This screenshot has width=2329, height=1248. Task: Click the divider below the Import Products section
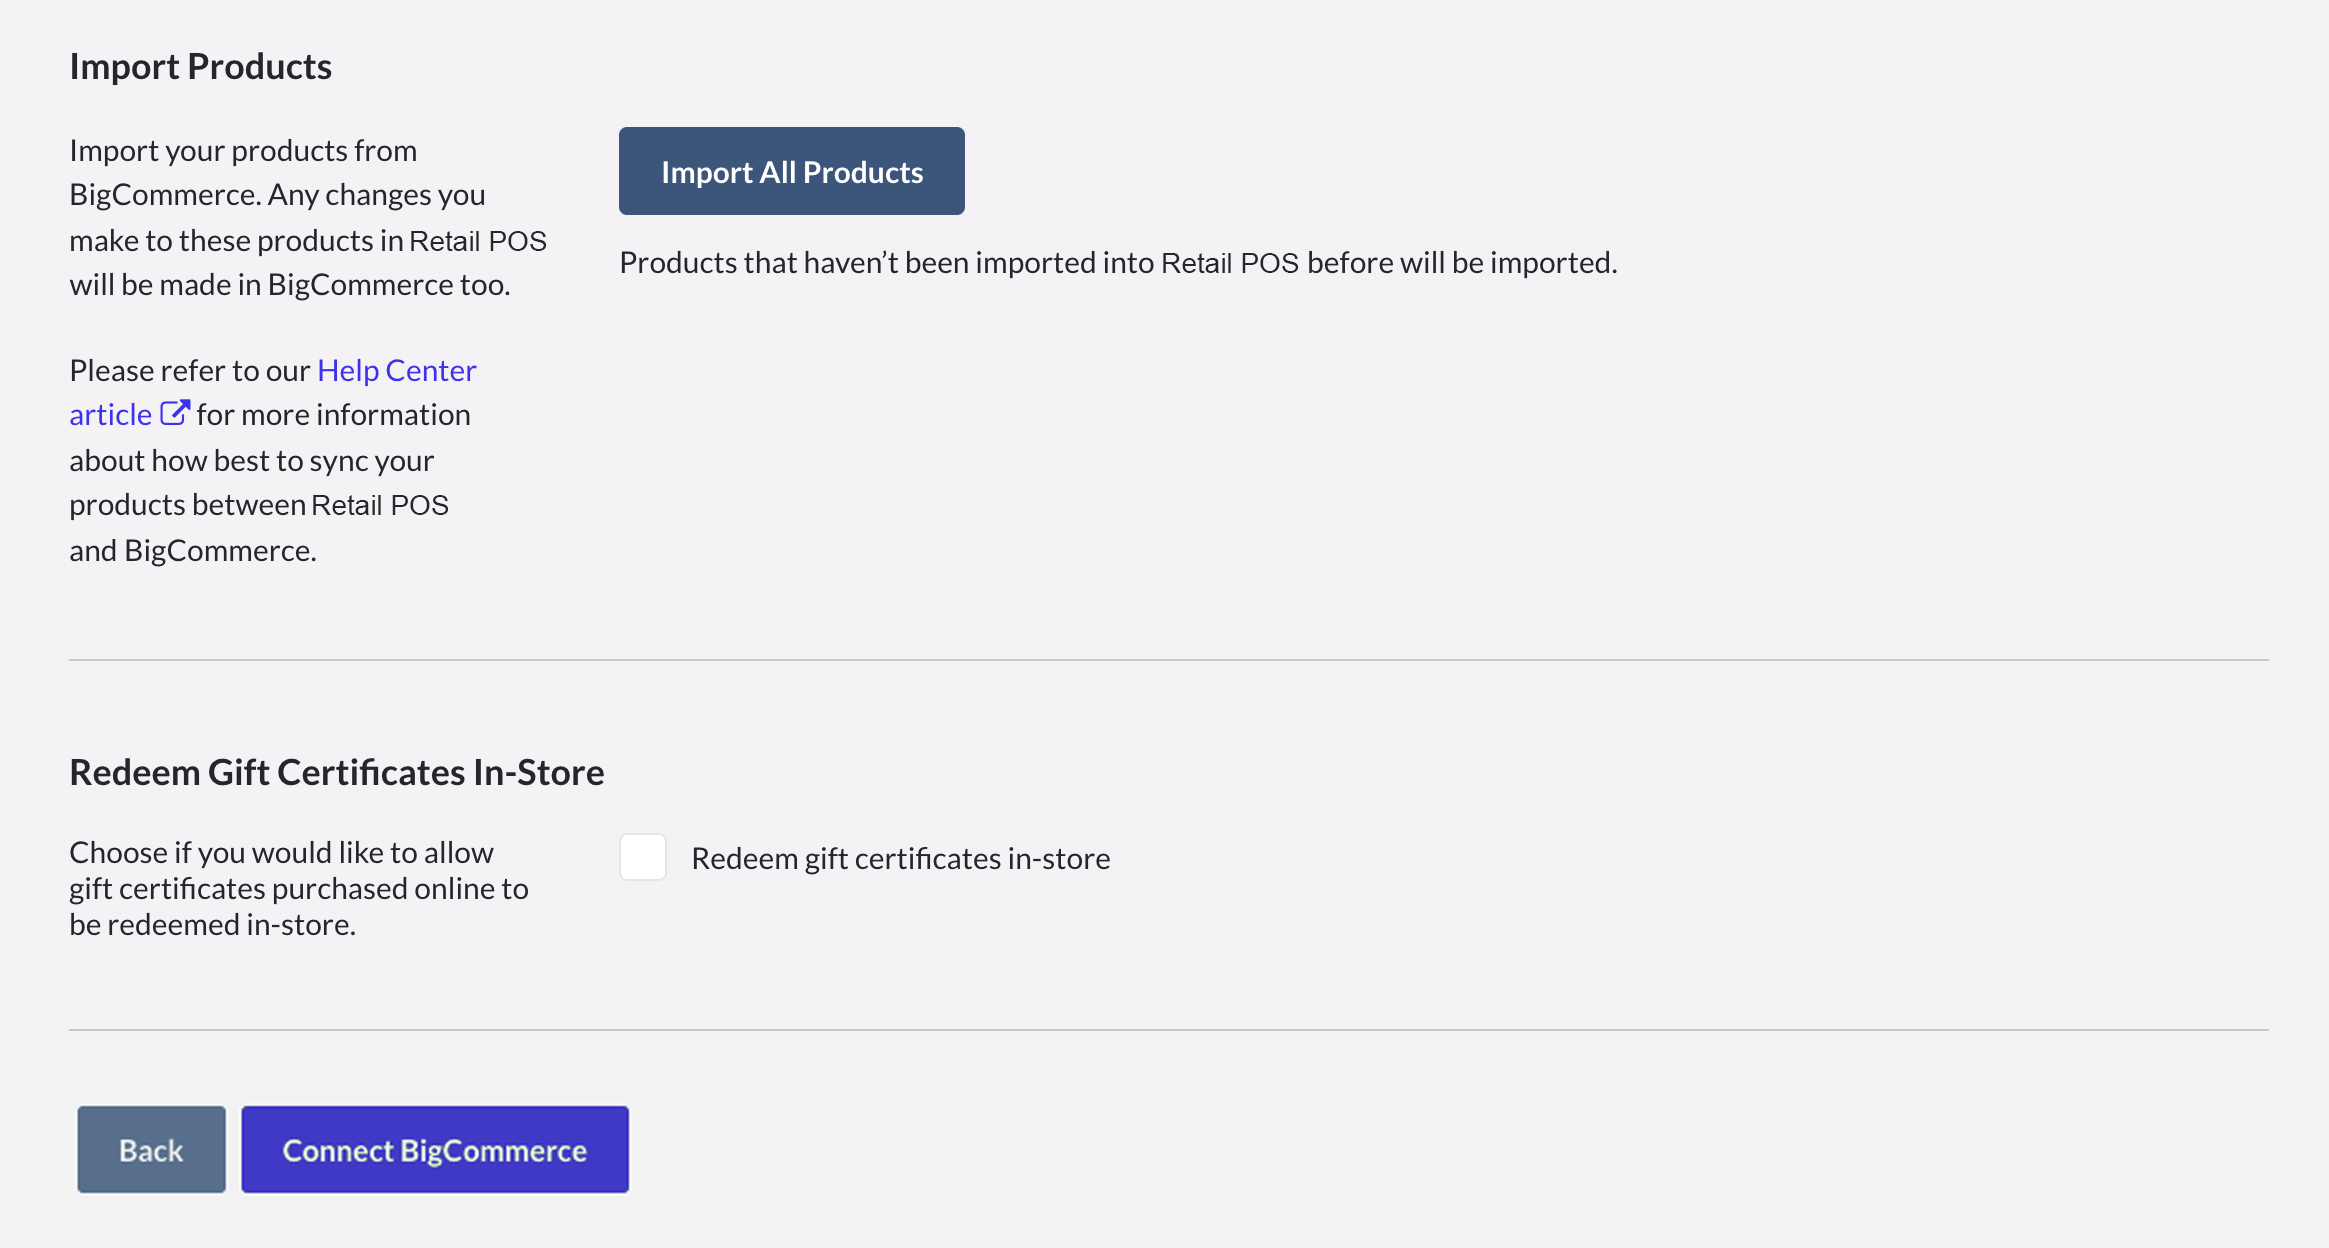1168,660
